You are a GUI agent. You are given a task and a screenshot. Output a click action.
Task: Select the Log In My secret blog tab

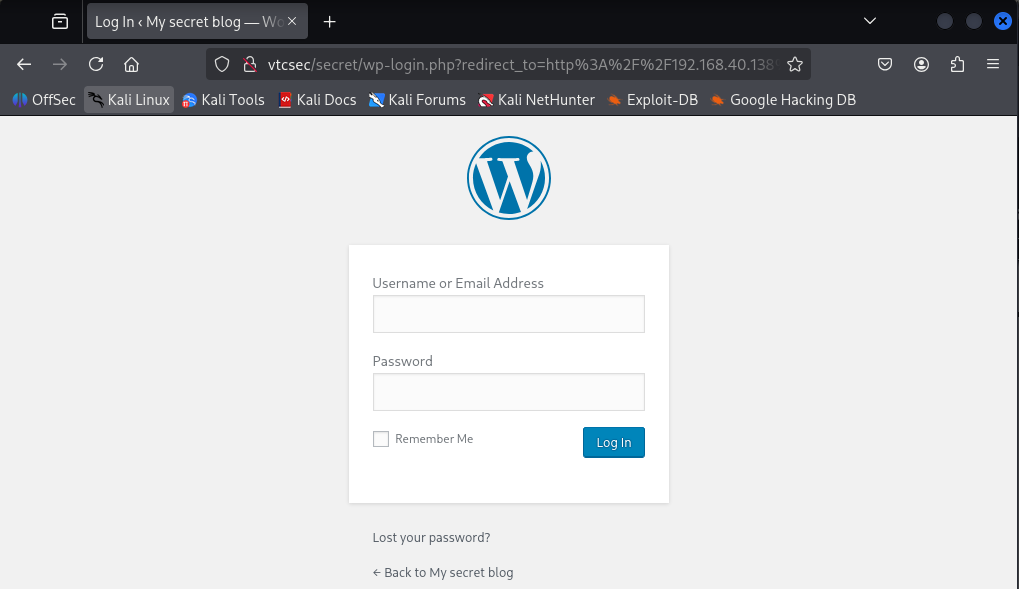(x=188, y=21)
